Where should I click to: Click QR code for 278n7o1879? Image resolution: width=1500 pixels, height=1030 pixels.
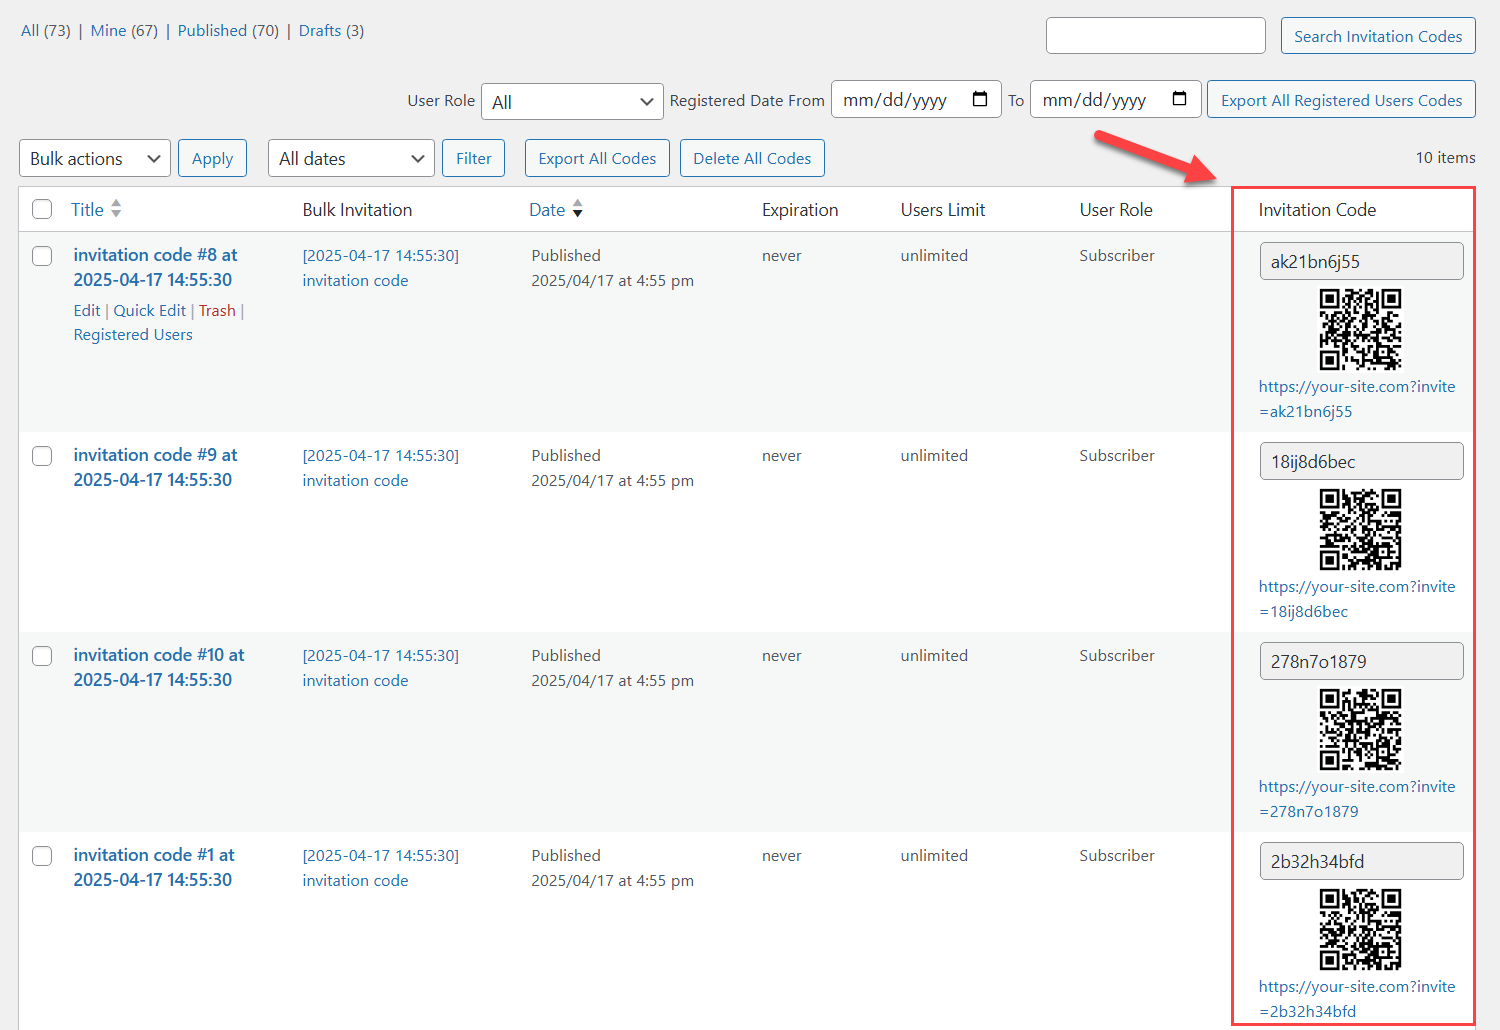(x=1360, y=730)
